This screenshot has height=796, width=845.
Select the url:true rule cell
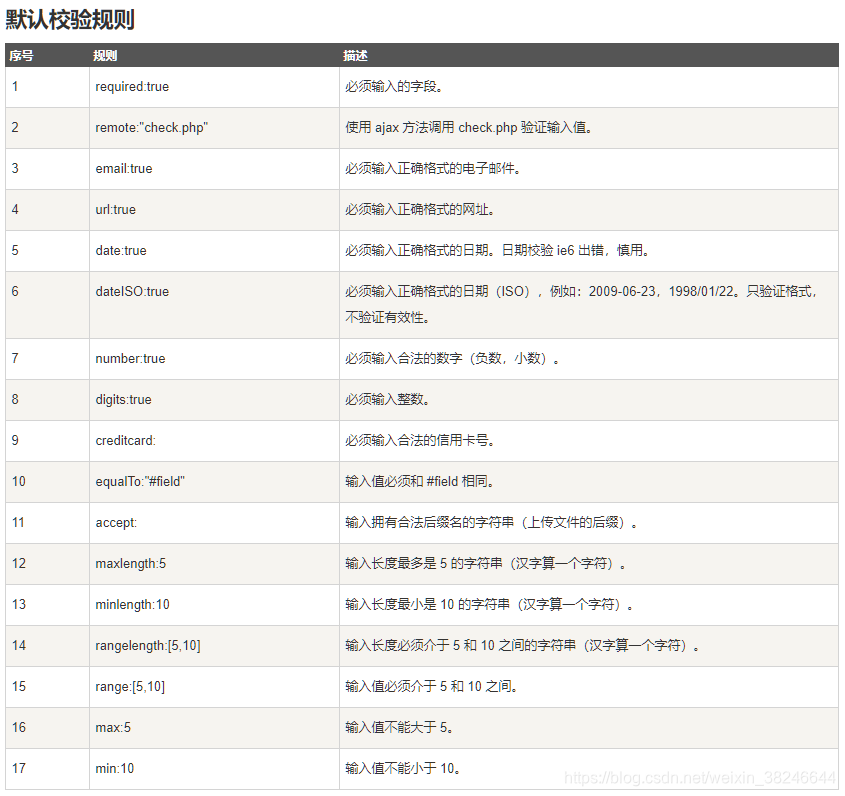click(214, 210)
